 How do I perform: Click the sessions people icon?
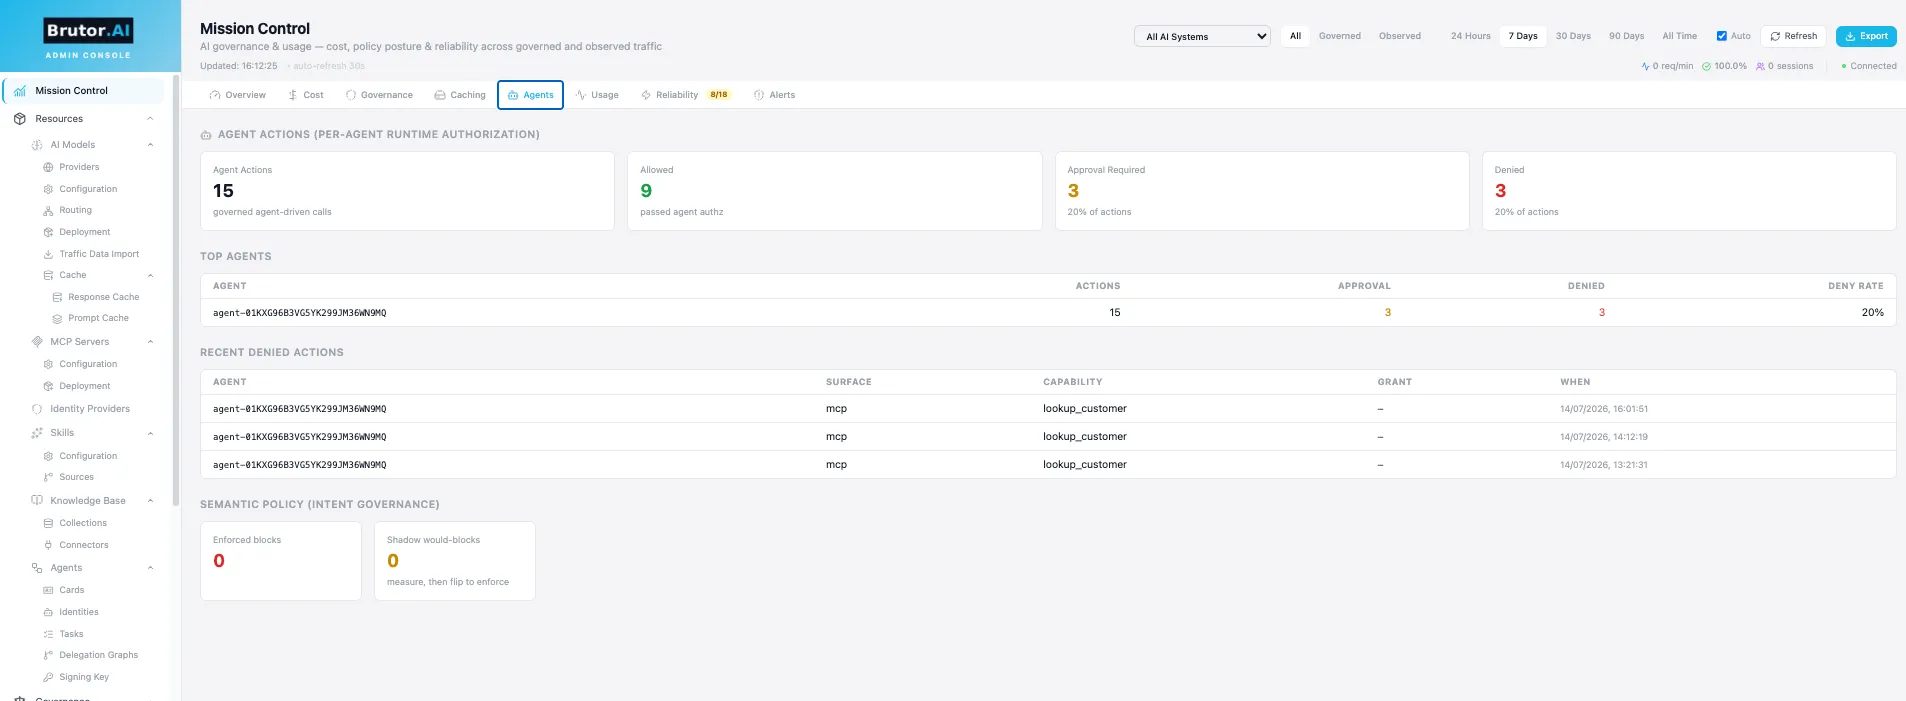pos(1760,66)
